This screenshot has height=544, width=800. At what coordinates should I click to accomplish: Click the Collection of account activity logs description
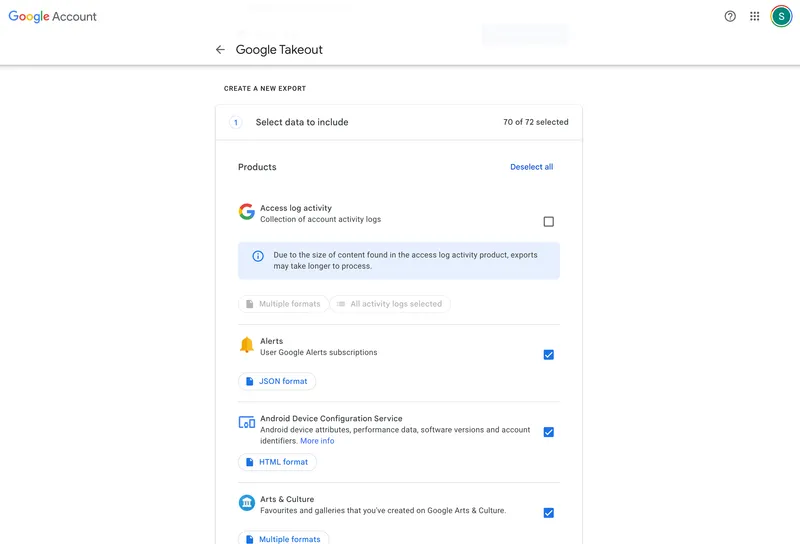tap(320, 219)
